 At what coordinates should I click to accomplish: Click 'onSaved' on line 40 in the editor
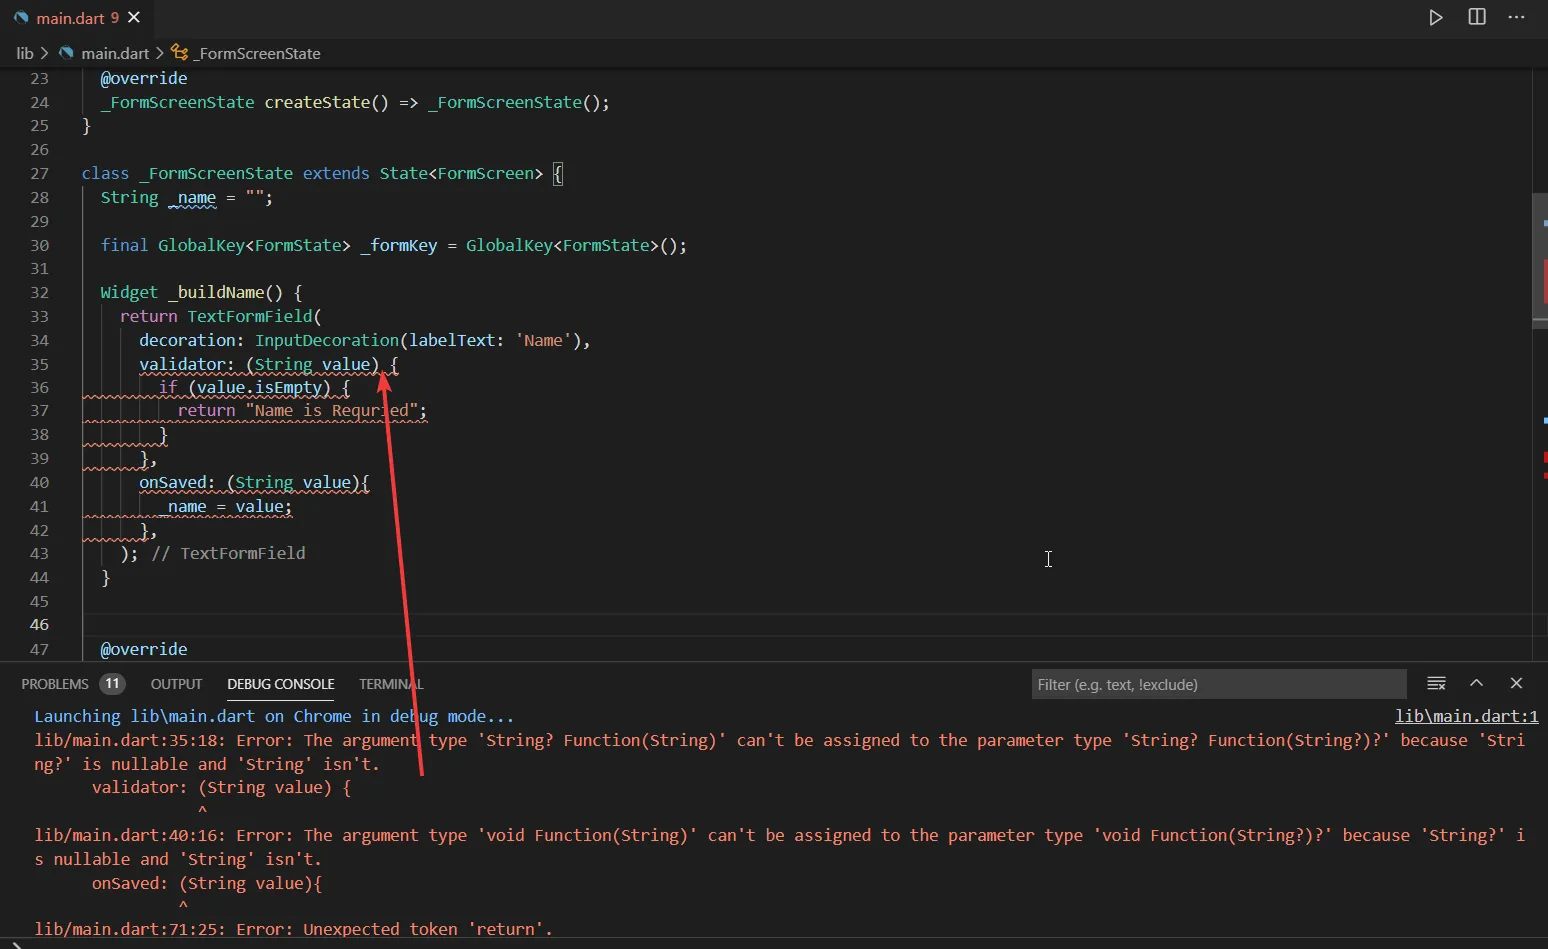[172, 482]
